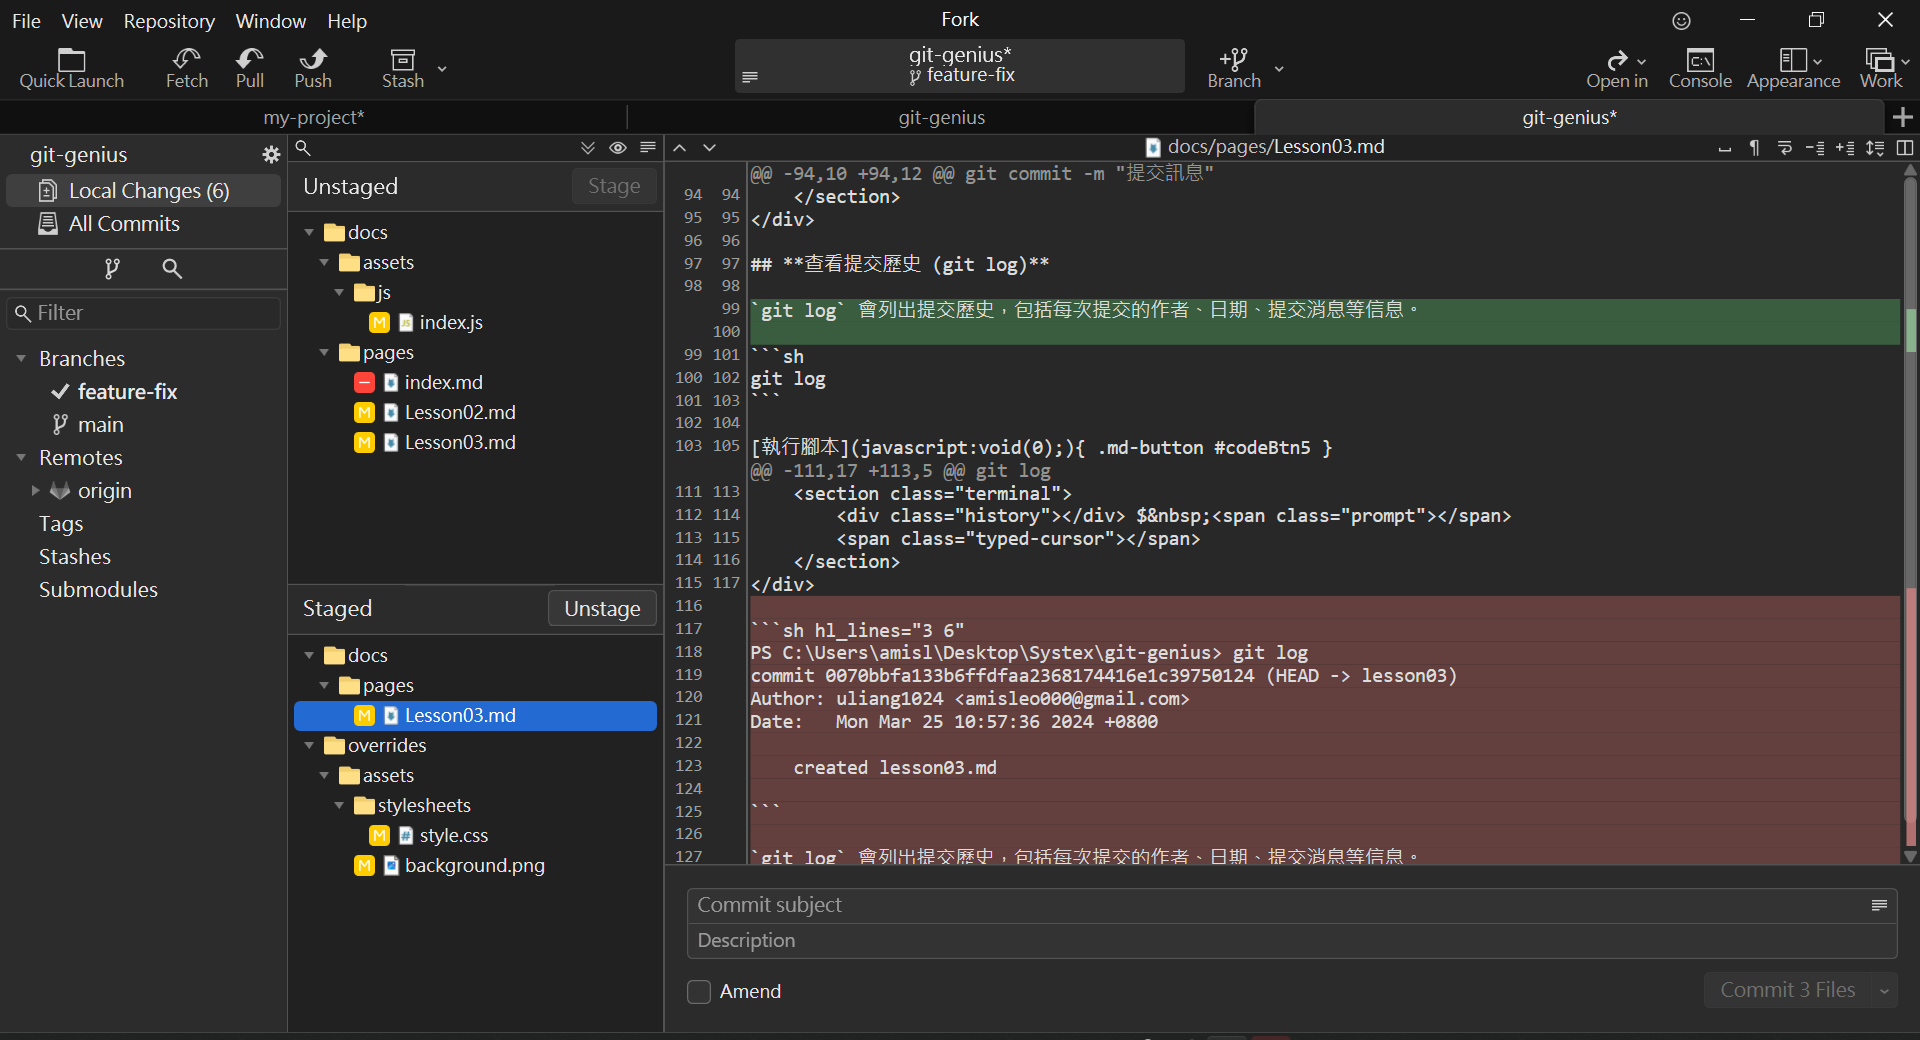Select unstaged index.js file
Screen dimensions: 1920x1040
tap(450, 323)
